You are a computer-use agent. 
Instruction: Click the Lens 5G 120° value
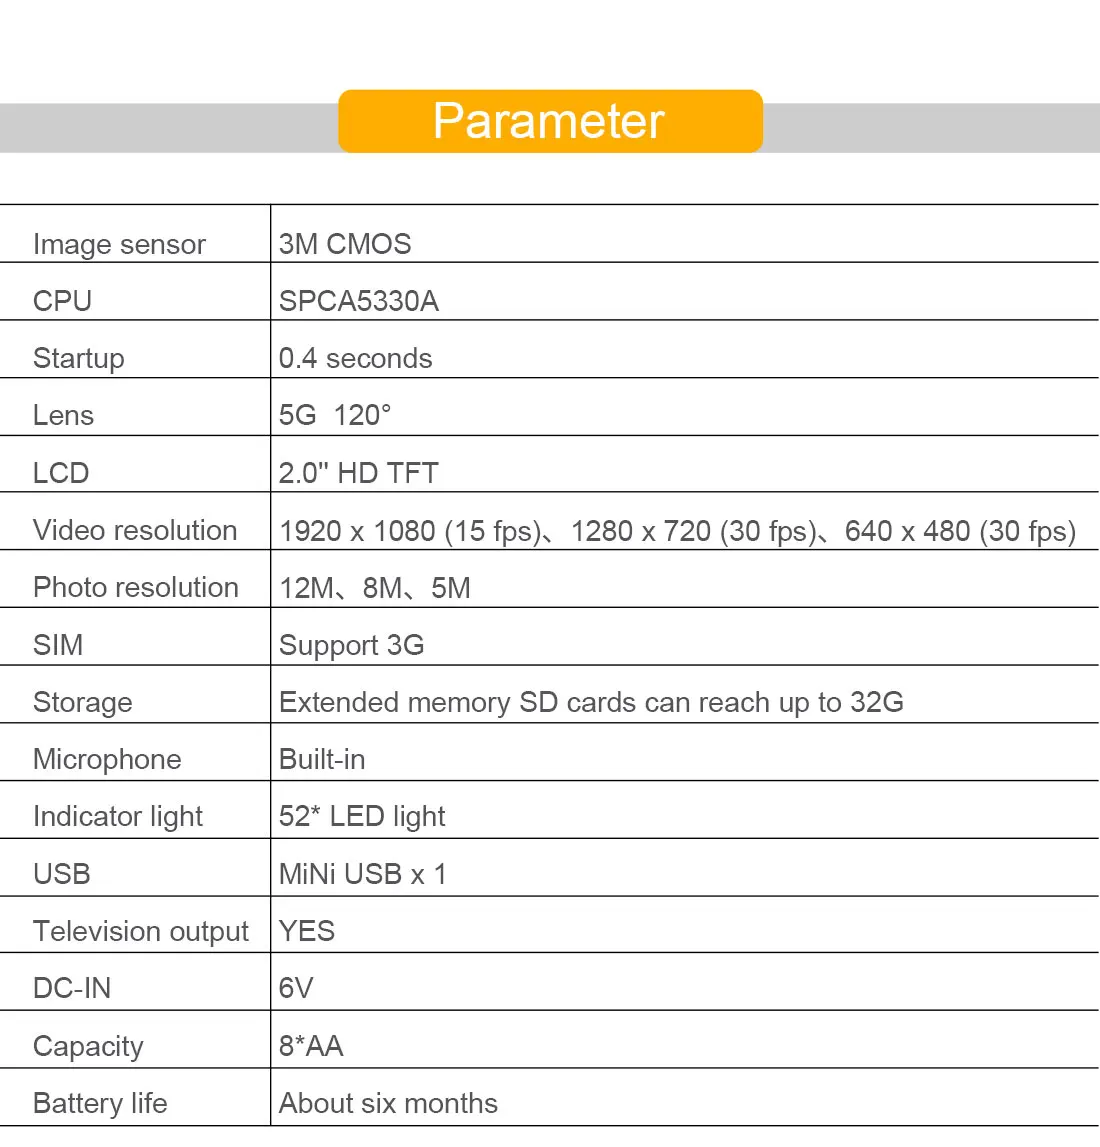(335, 415)
